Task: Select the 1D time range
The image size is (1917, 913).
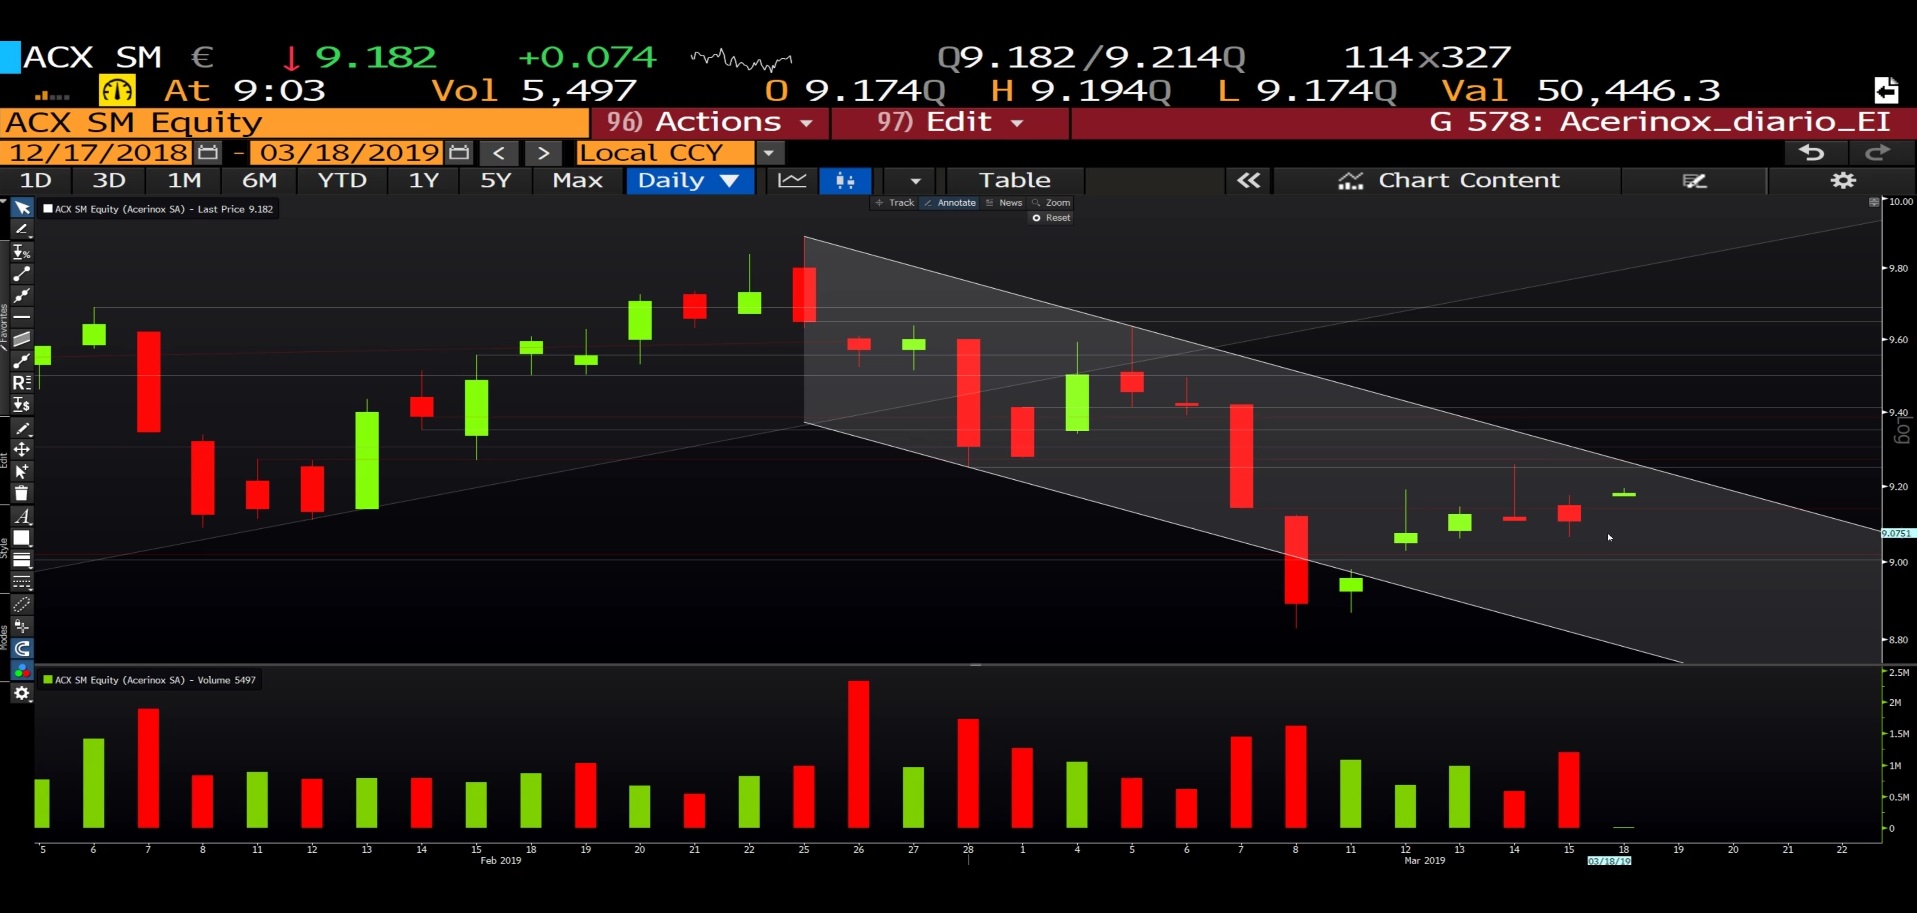Action: pyautogui.click(x=36, y=180)
